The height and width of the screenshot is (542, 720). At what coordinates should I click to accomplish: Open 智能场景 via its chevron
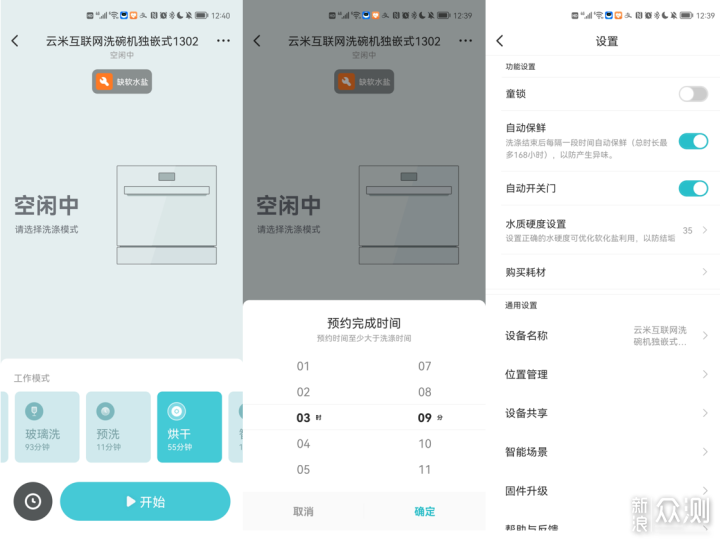coord(705,452)
